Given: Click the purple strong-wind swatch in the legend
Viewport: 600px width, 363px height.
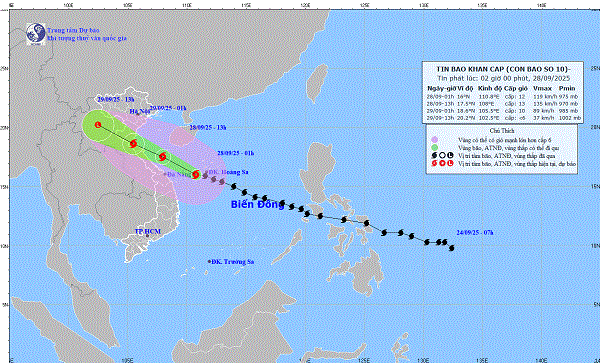Looking at the screenshot, I should (x=434, y=140).
